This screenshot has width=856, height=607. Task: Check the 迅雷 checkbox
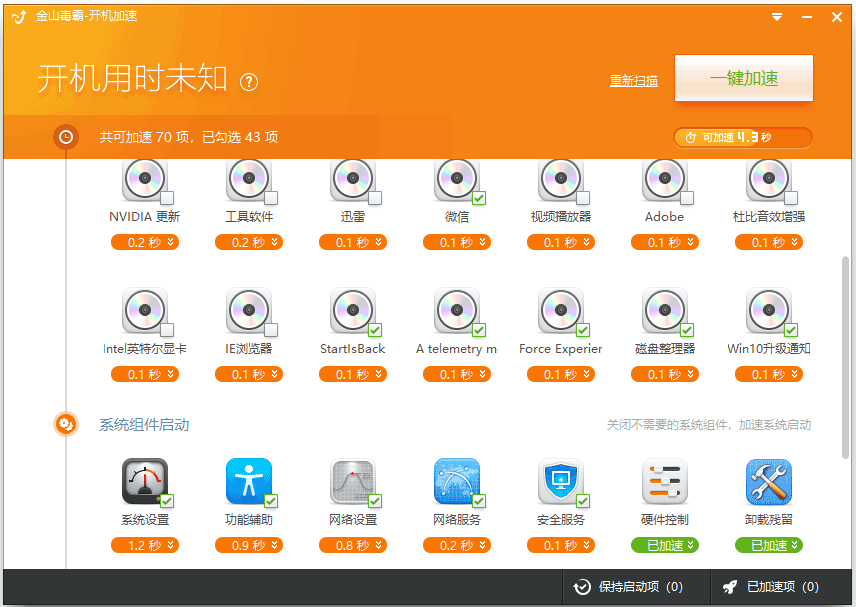click(x=375, y=198)
